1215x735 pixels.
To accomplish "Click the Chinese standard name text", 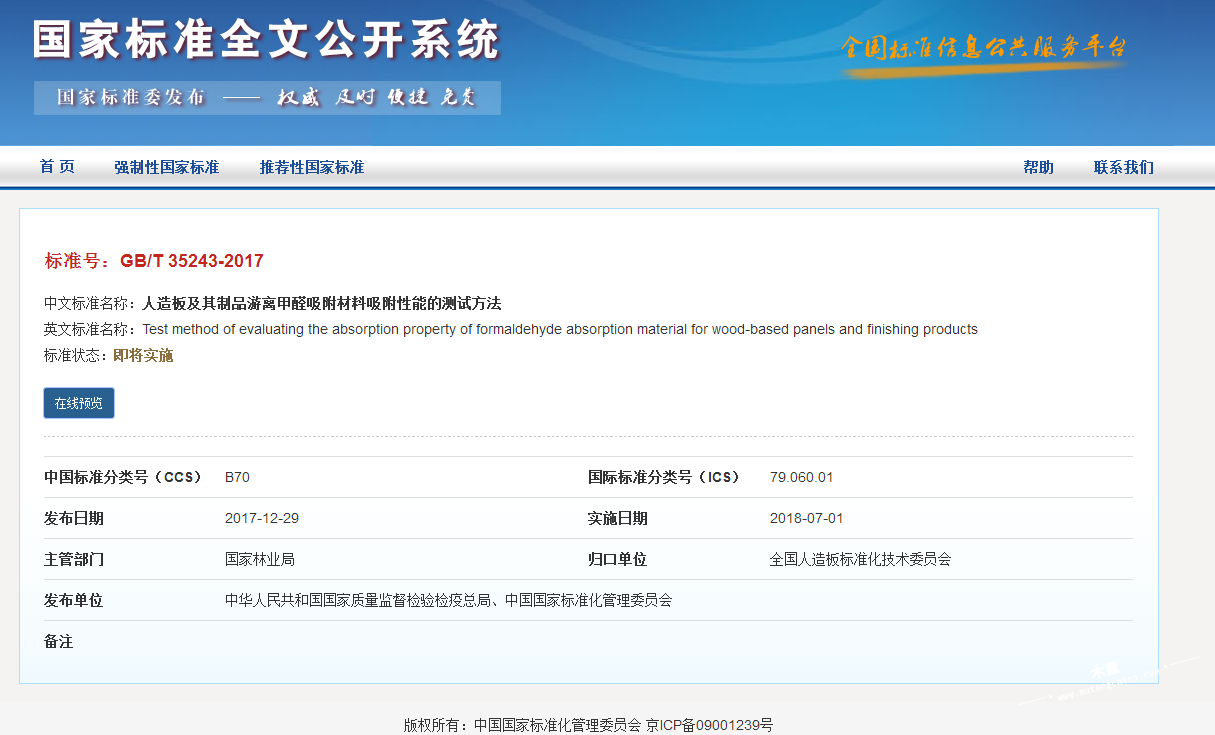I will coord(321,303).
